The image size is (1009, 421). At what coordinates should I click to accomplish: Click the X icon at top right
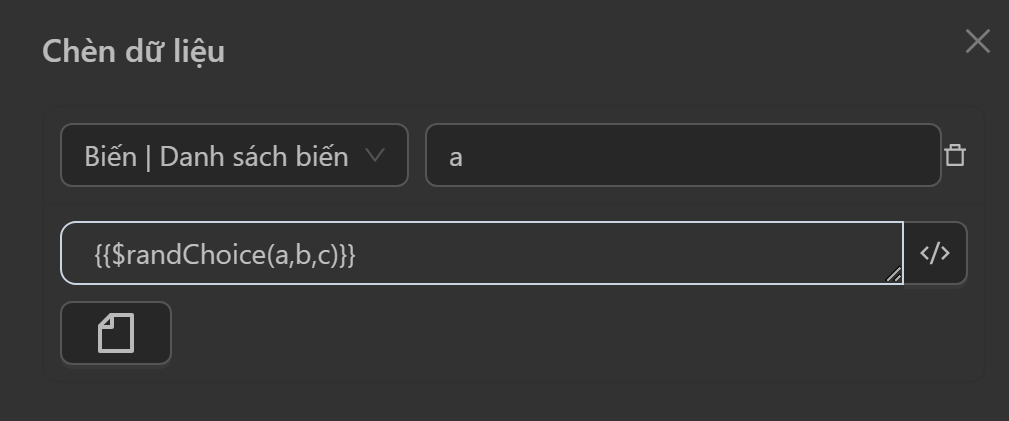tap(977, 41)
